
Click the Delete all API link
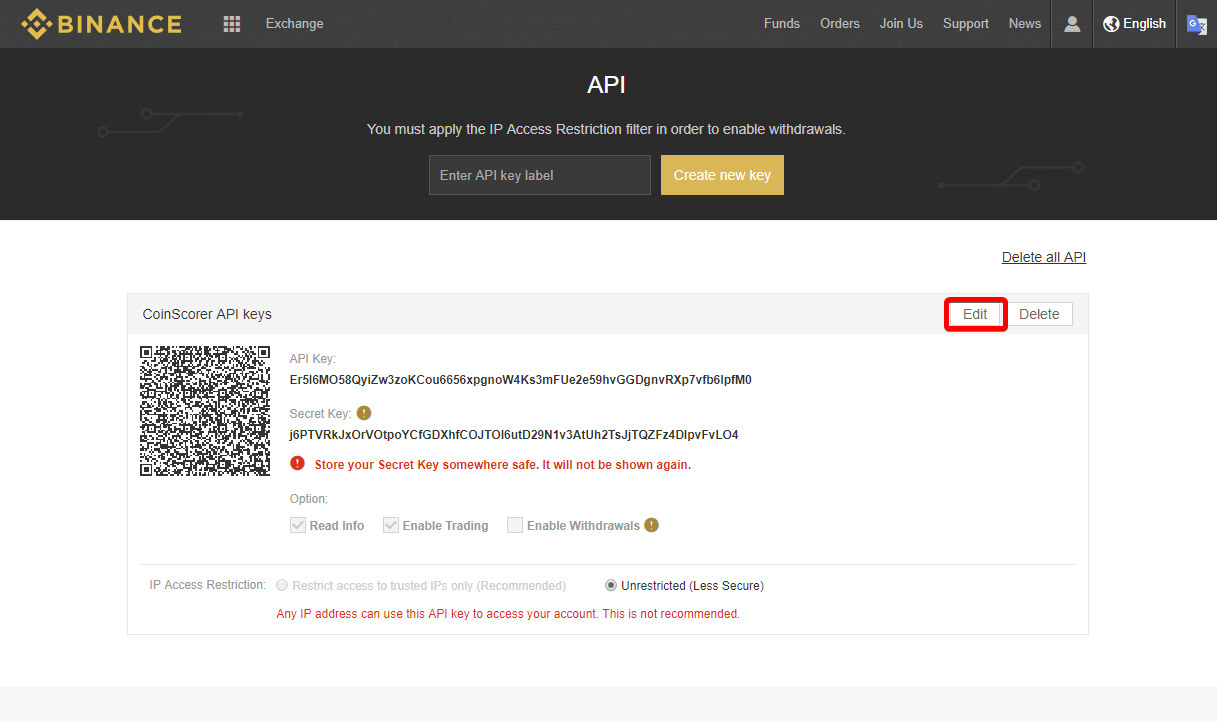coord(1044,257)
